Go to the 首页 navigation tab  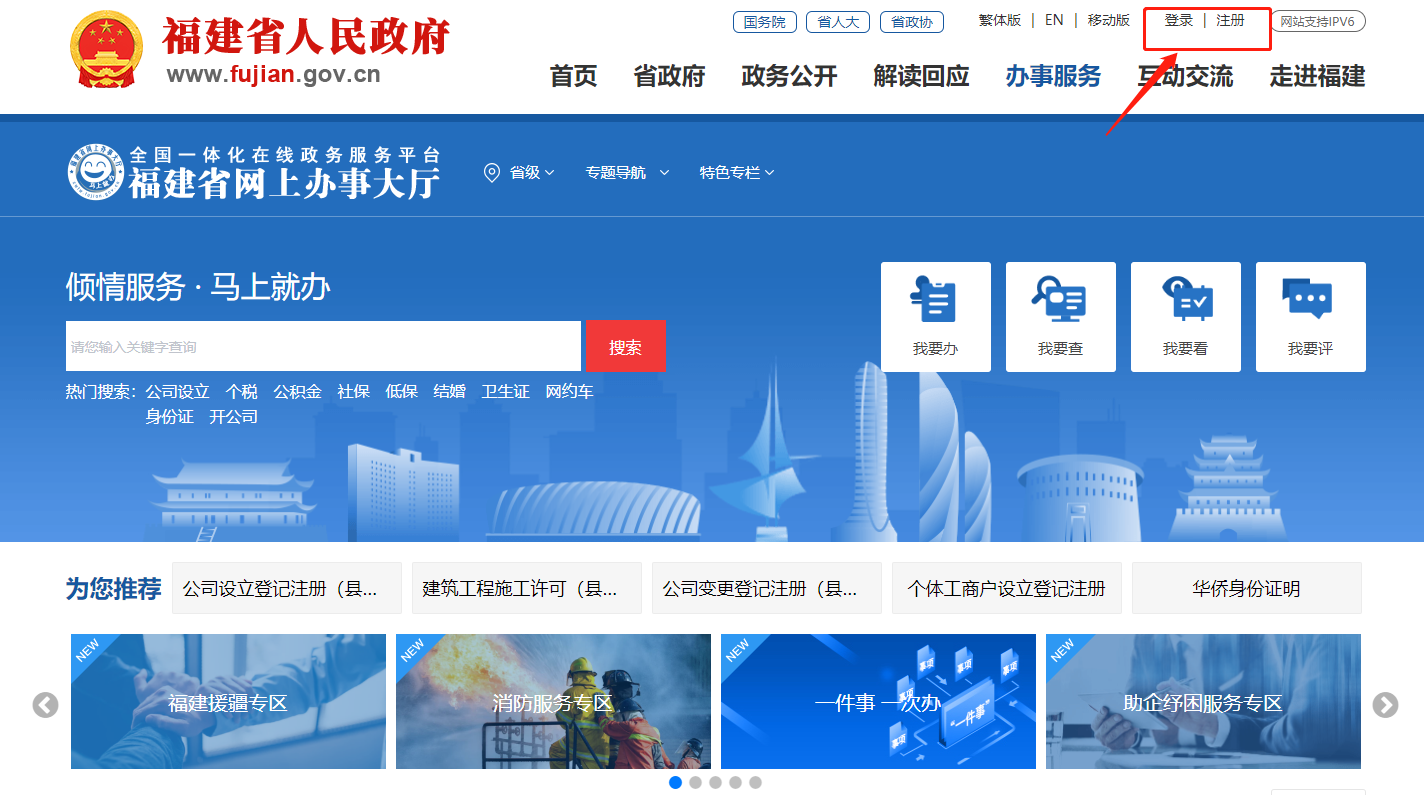(573, 76)
